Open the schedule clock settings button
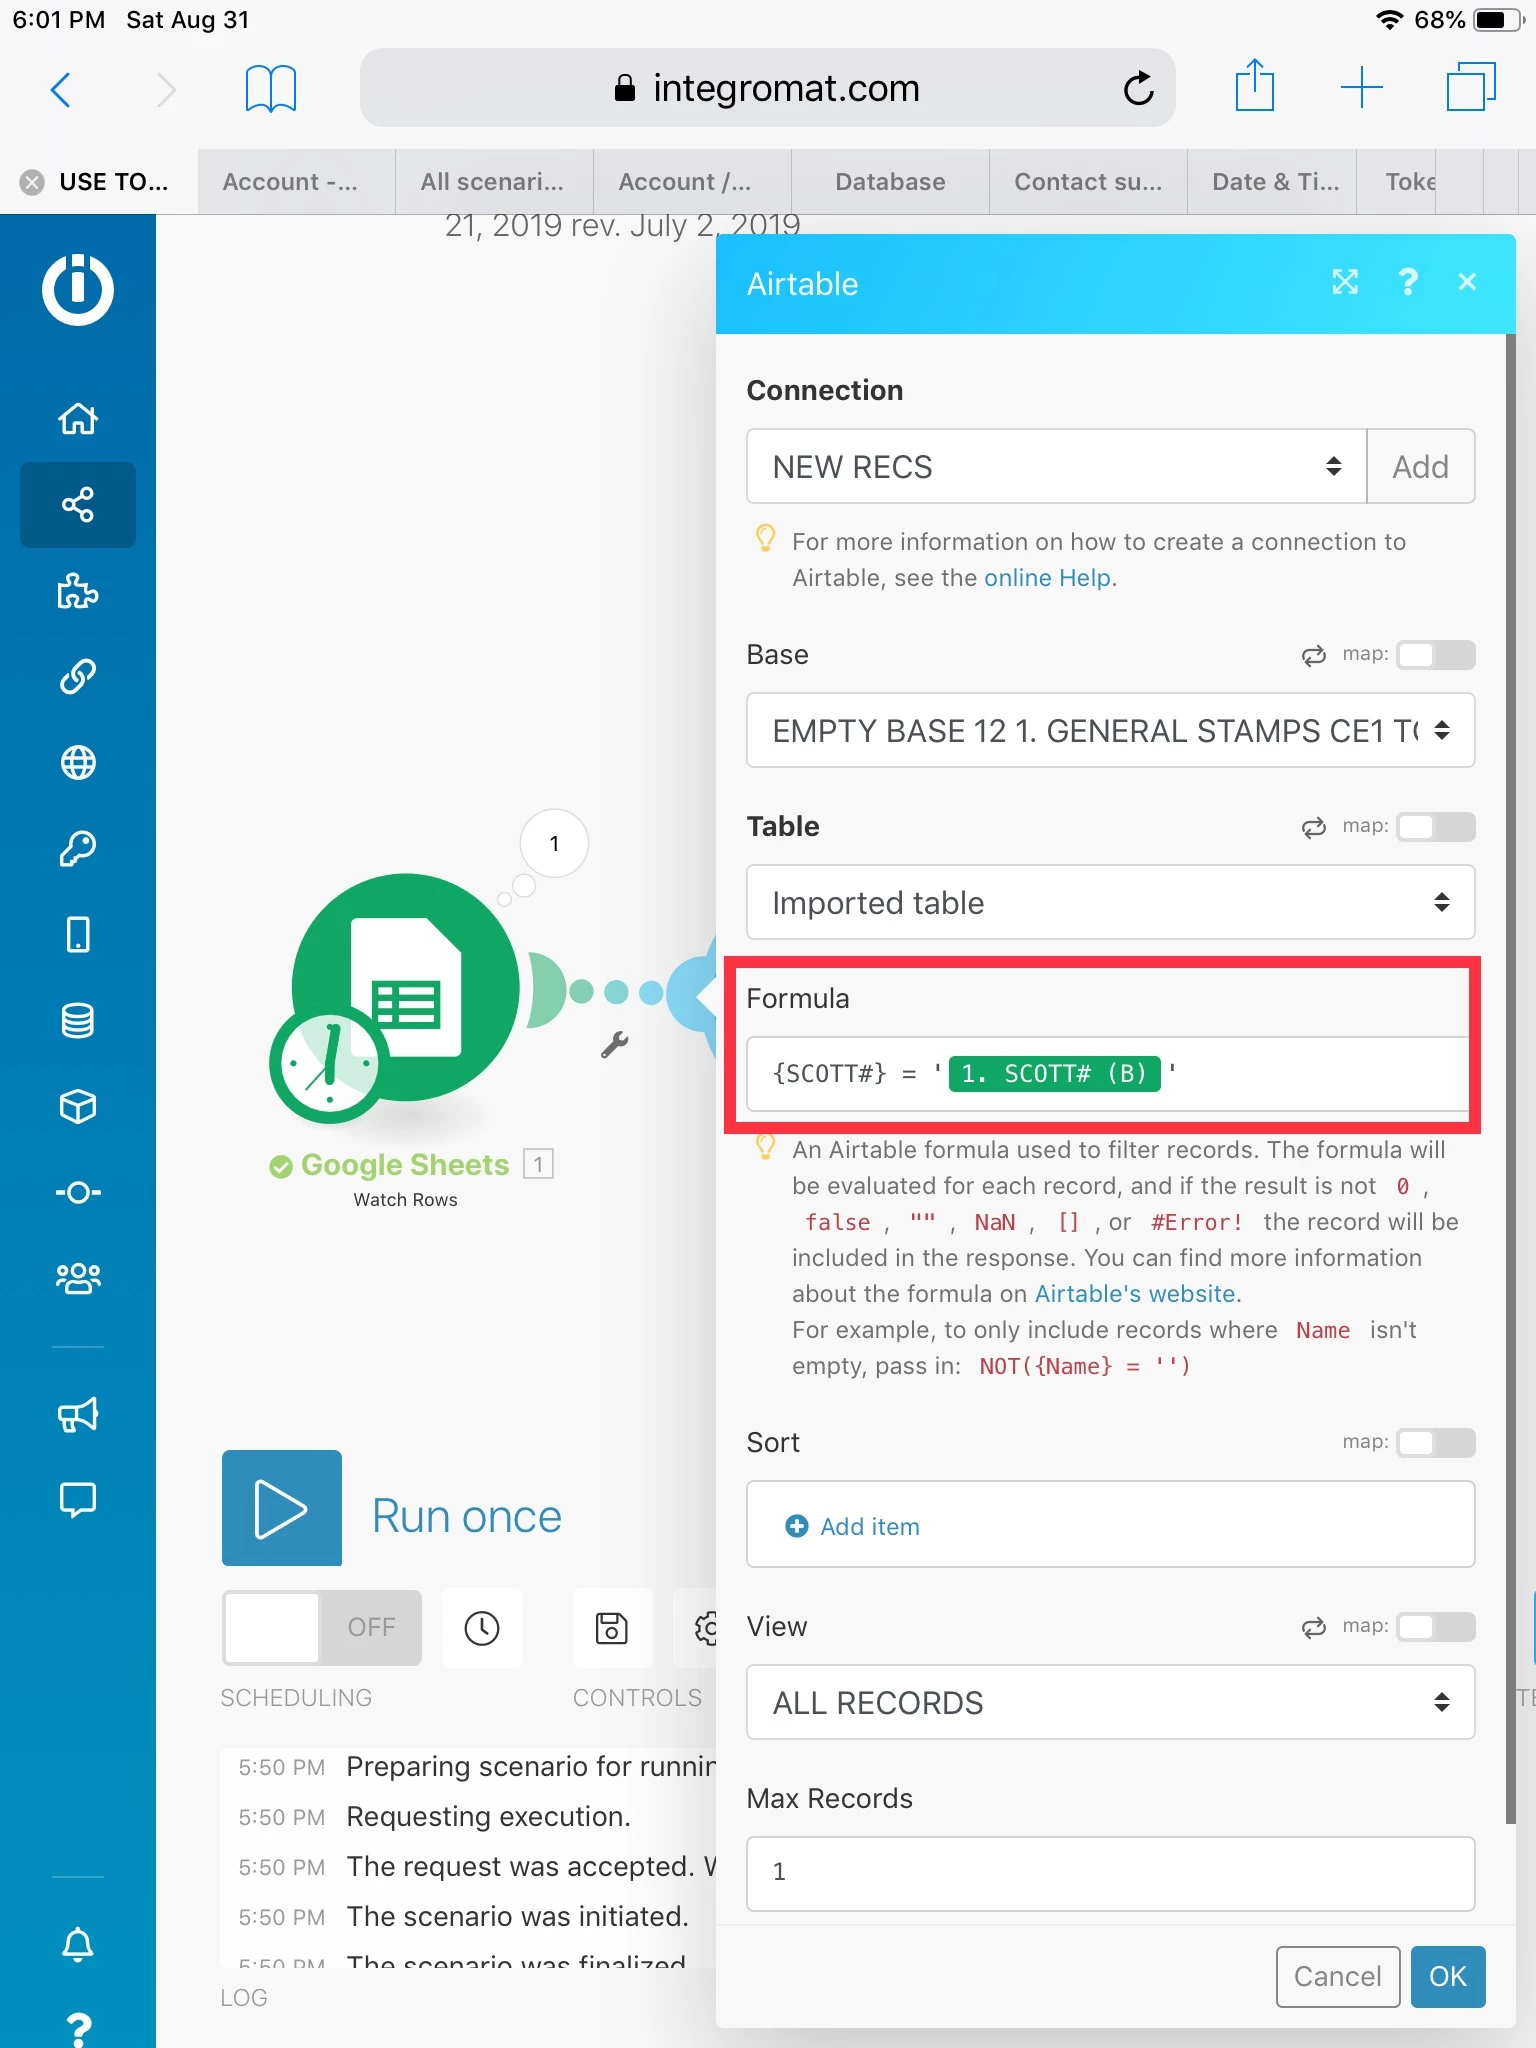This screenshot has height=2048, width=1536. pyautogui.click(x=482, y=1627)
